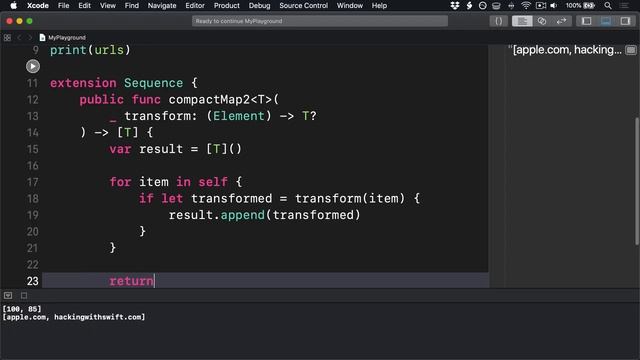The width and height of the screenshot is (640, 360).
Task: Open the Navigate menu
Action: pos(162,6)
